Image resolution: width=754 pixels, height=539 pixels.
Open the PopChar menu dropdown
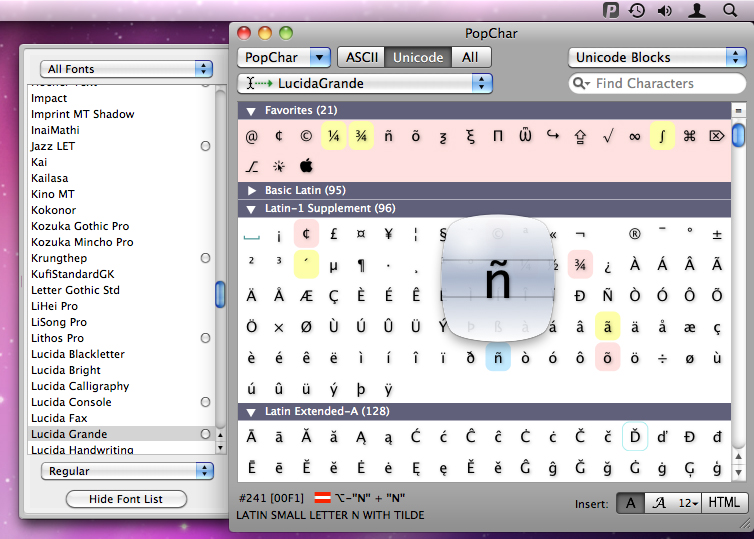coord(284,58)
